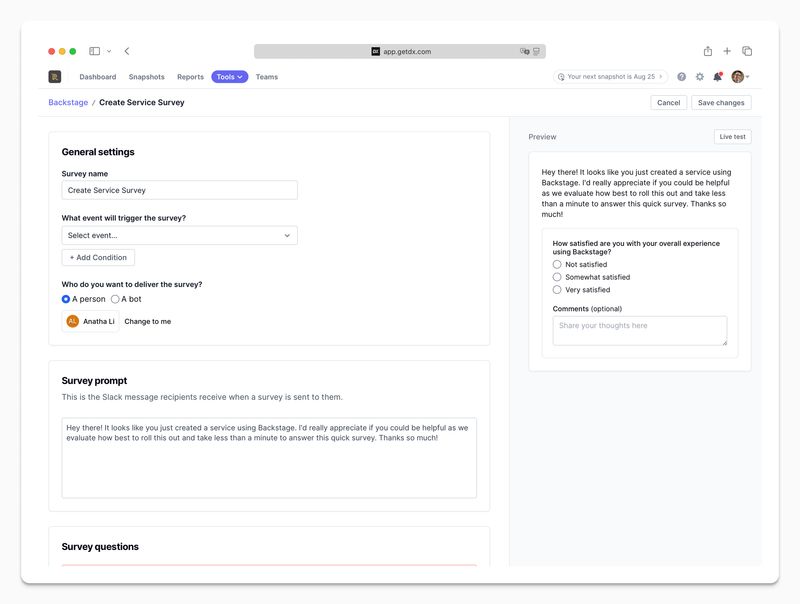Viewport: 800px width, 604px height.
Task: Click the Survey name input field
Action: point(180,190)
